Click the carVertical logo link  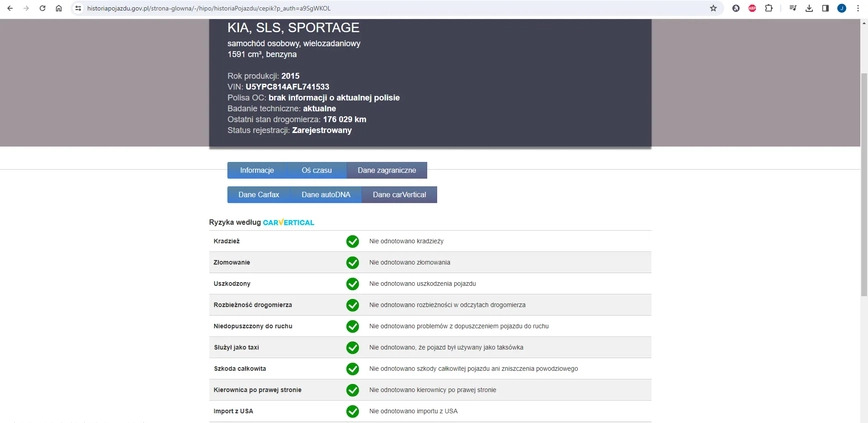point(288,222)
